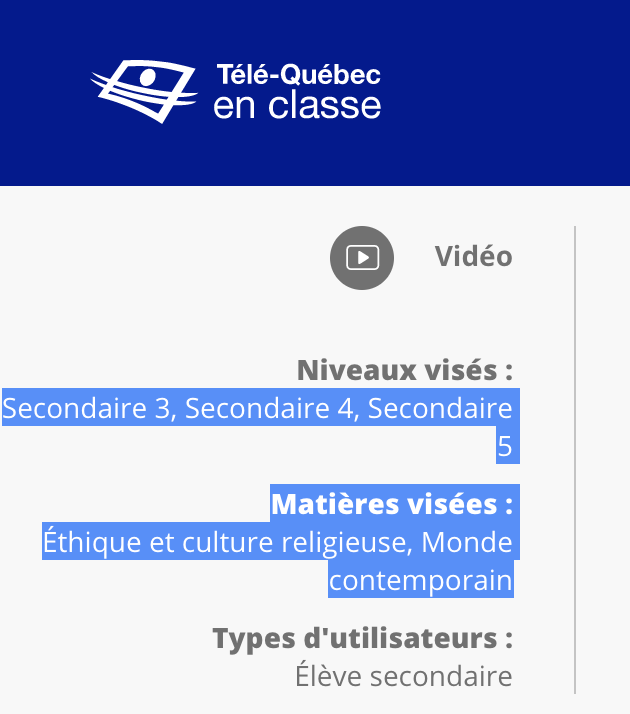Image resolution: width=630 pixels, height=714 pixels.
Task: Click the word 'Monde' in subjects
Action: 467,542
